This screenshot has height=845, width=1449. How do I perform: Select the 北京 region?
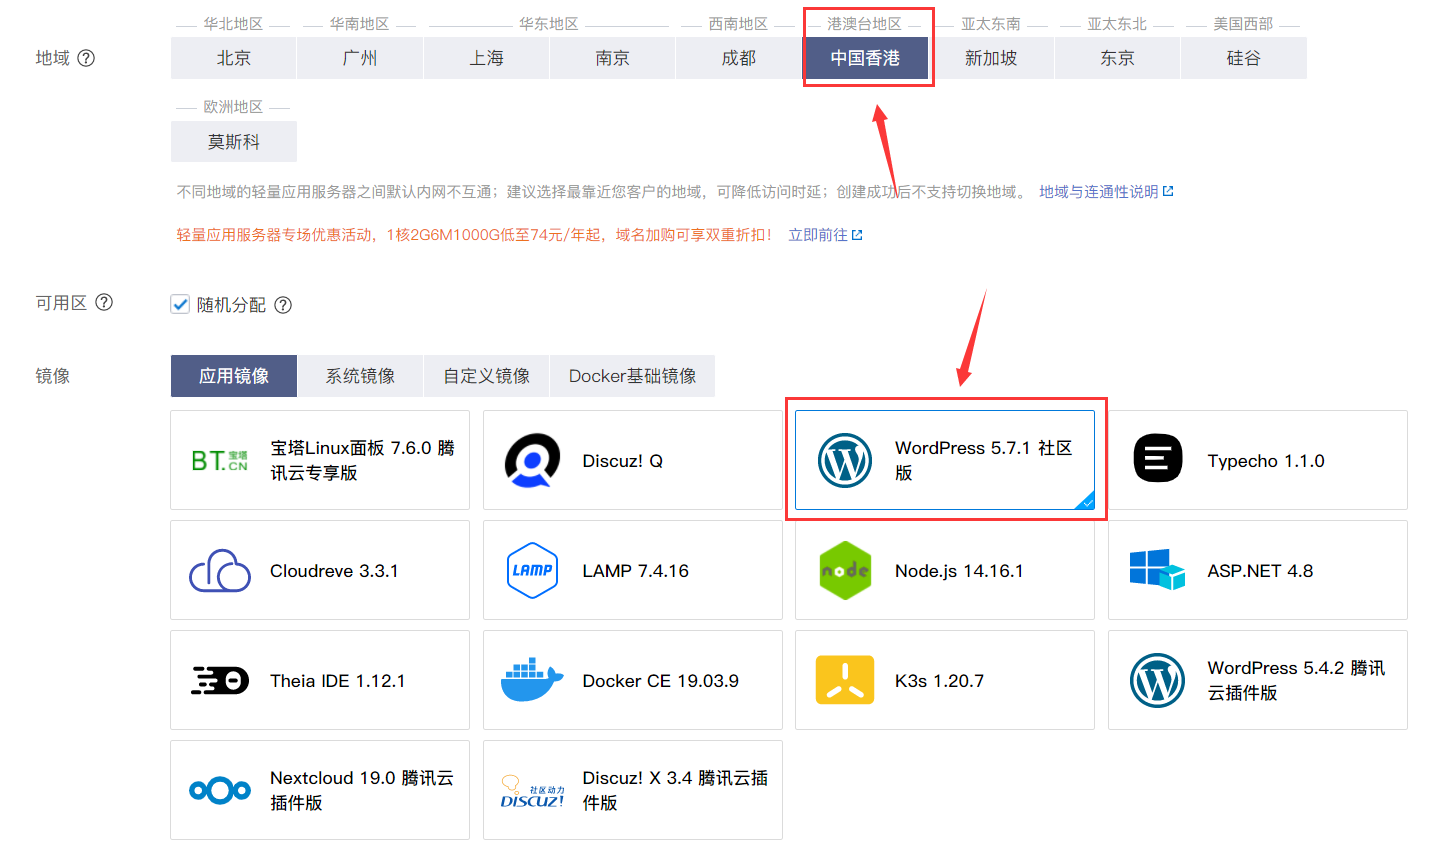[x=233, y=58]
